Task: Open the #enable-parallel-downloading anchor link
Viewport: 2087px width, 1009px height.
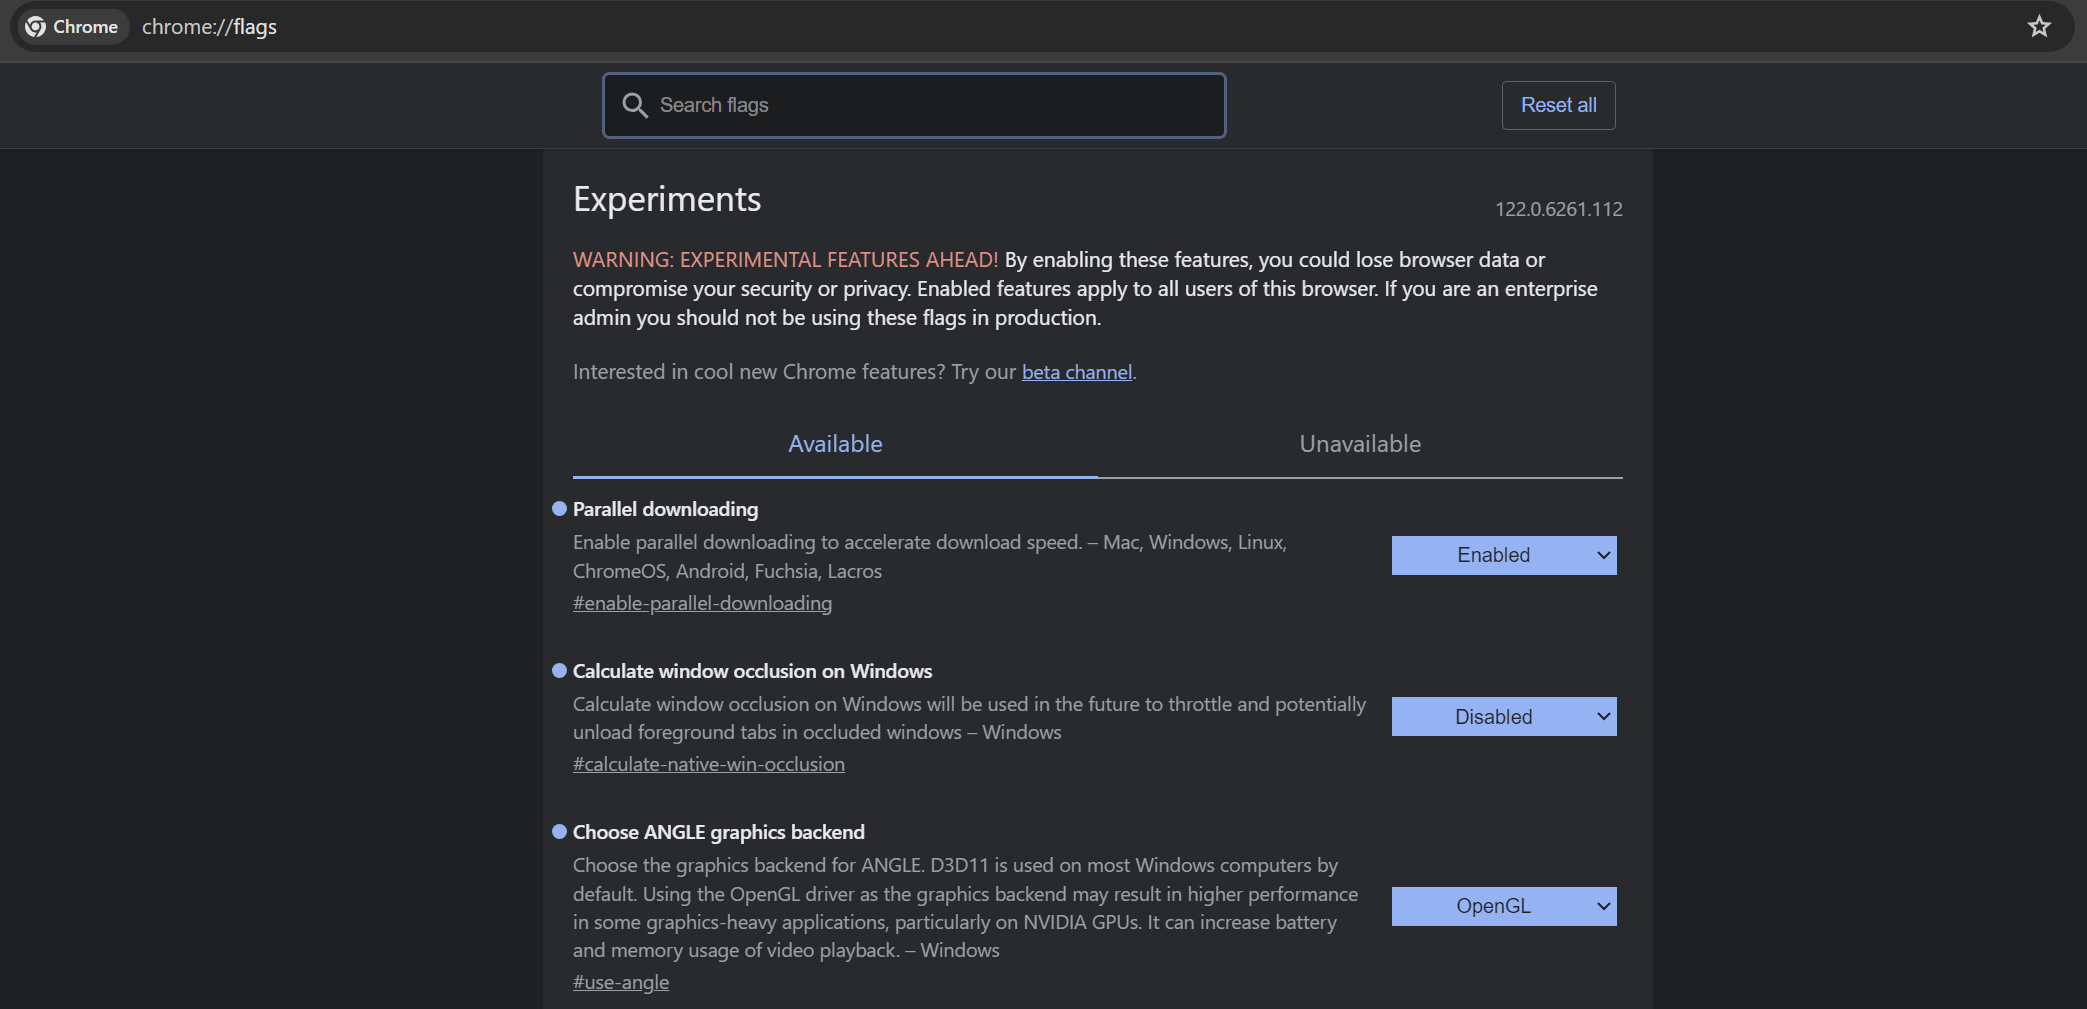Action: point(702,603)
